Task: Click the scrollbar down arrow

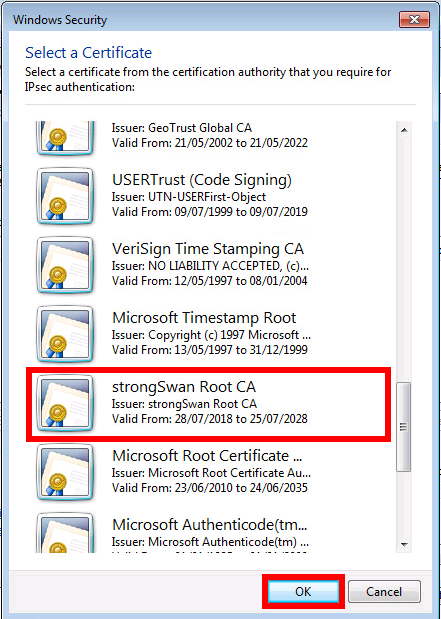Action: [403, 544]
